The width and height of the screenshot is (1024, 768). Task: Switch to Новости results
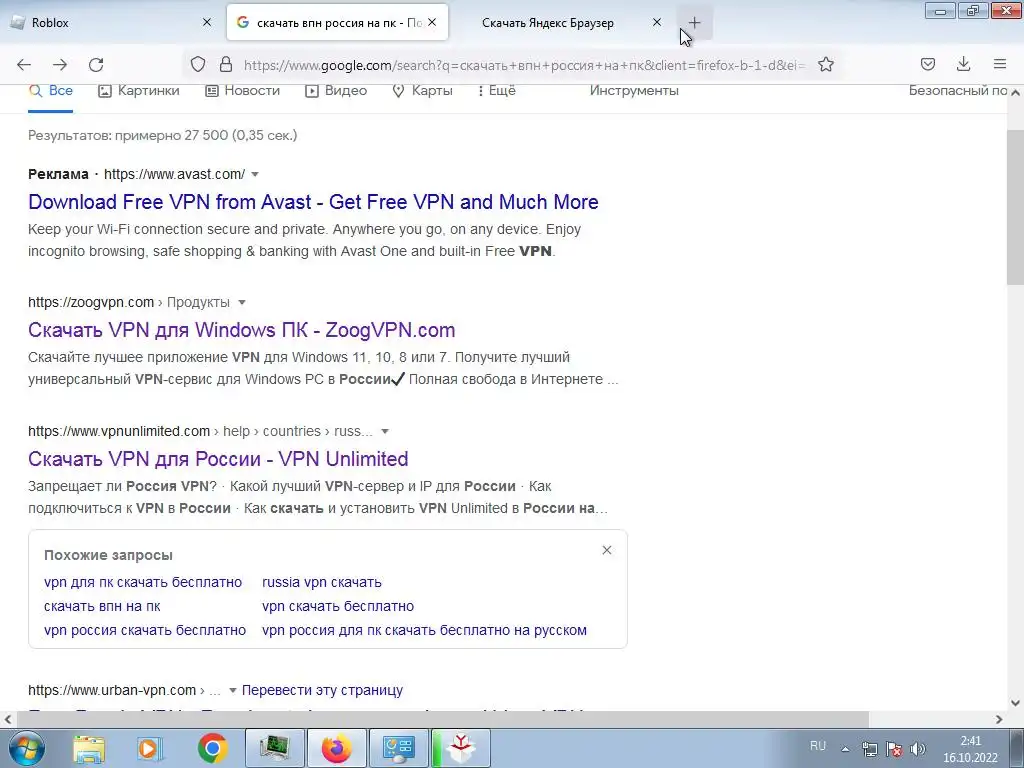pyautogui.click(x=242, y=91)
